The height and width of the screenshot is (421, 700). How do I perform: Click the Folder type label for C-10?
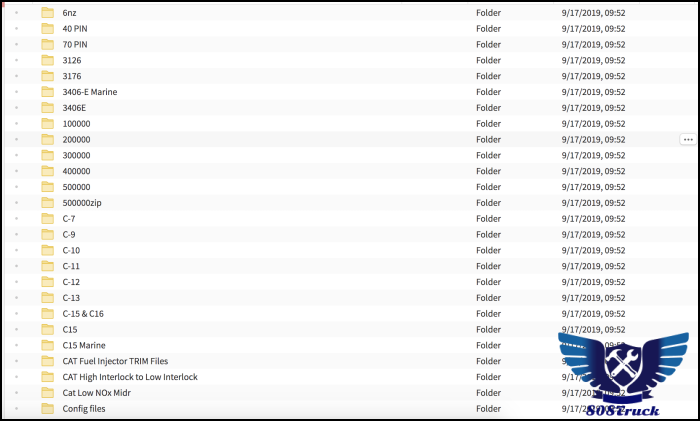point(488,250)
